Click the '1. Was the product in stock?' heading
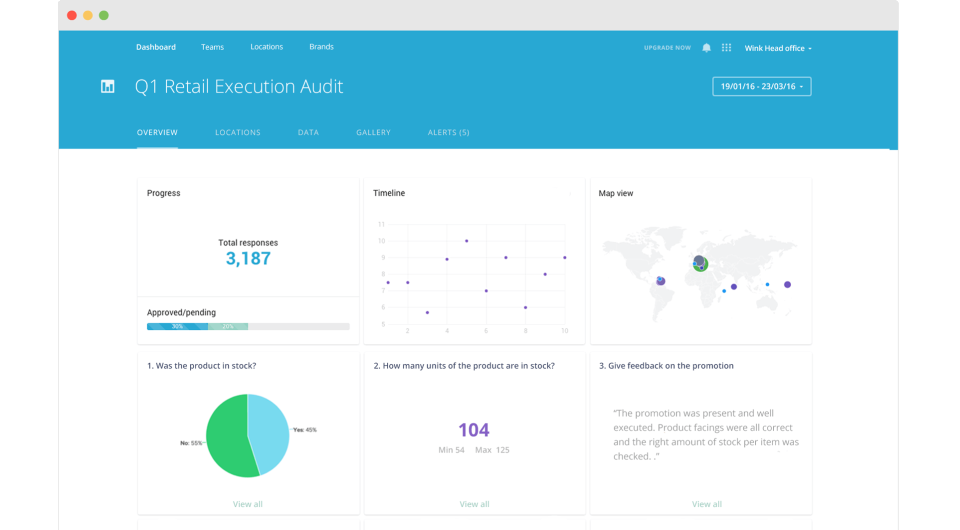Image resolution: width=960 pixels, height=530 pixels. coord(201,365)
